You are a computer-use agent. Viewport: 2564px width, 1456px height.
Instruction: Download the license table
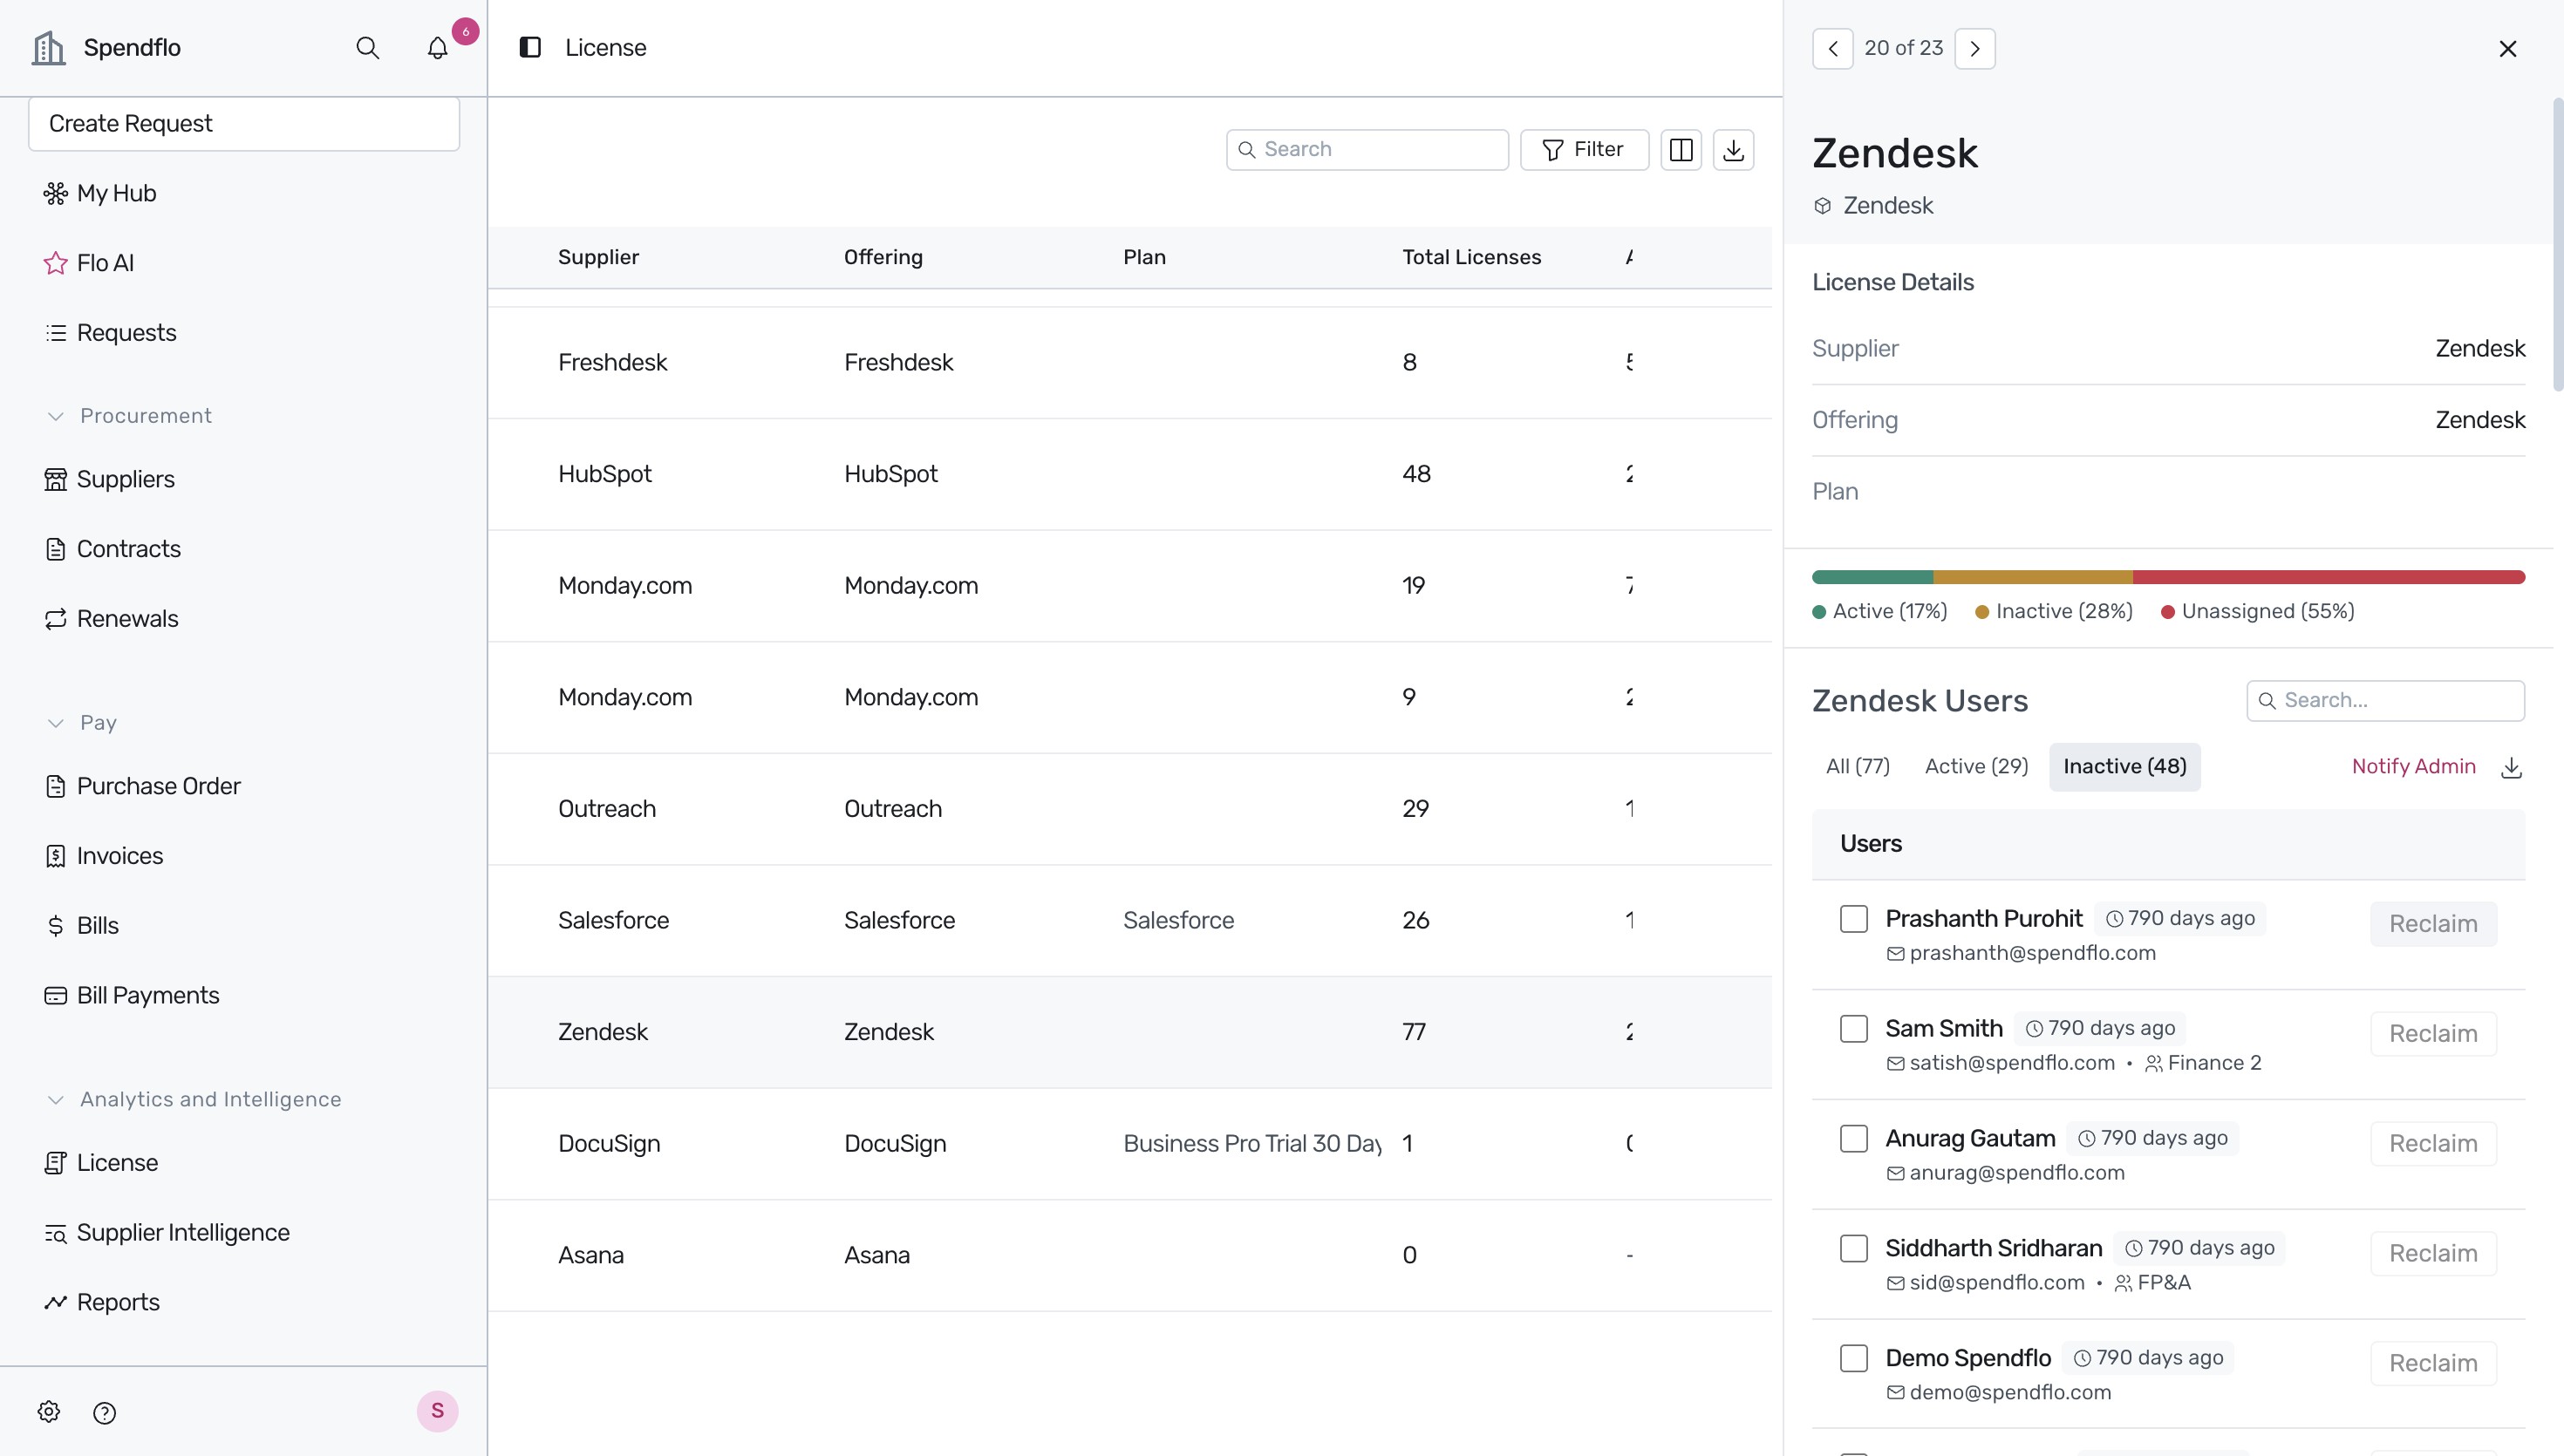coord(1733,150)
